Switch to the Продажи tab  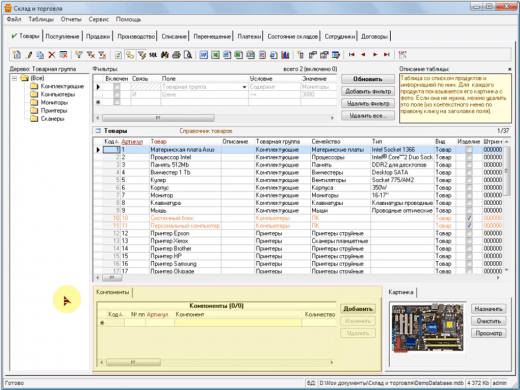click(x=98, y=36)
